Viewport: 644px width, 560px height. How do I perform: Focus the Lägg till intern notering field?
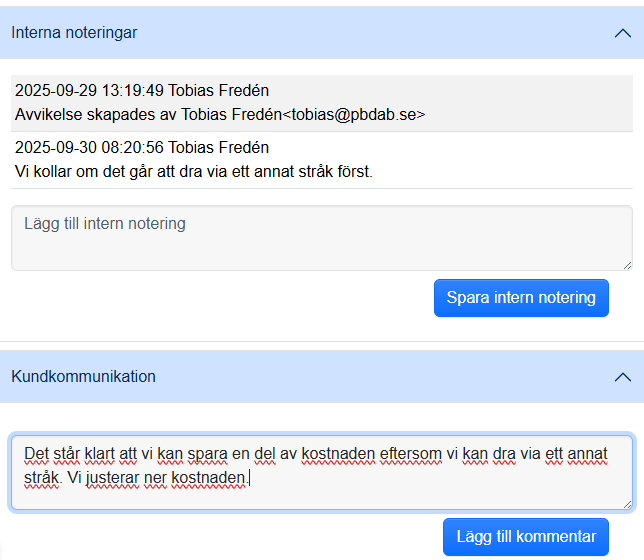coord(320,237)
